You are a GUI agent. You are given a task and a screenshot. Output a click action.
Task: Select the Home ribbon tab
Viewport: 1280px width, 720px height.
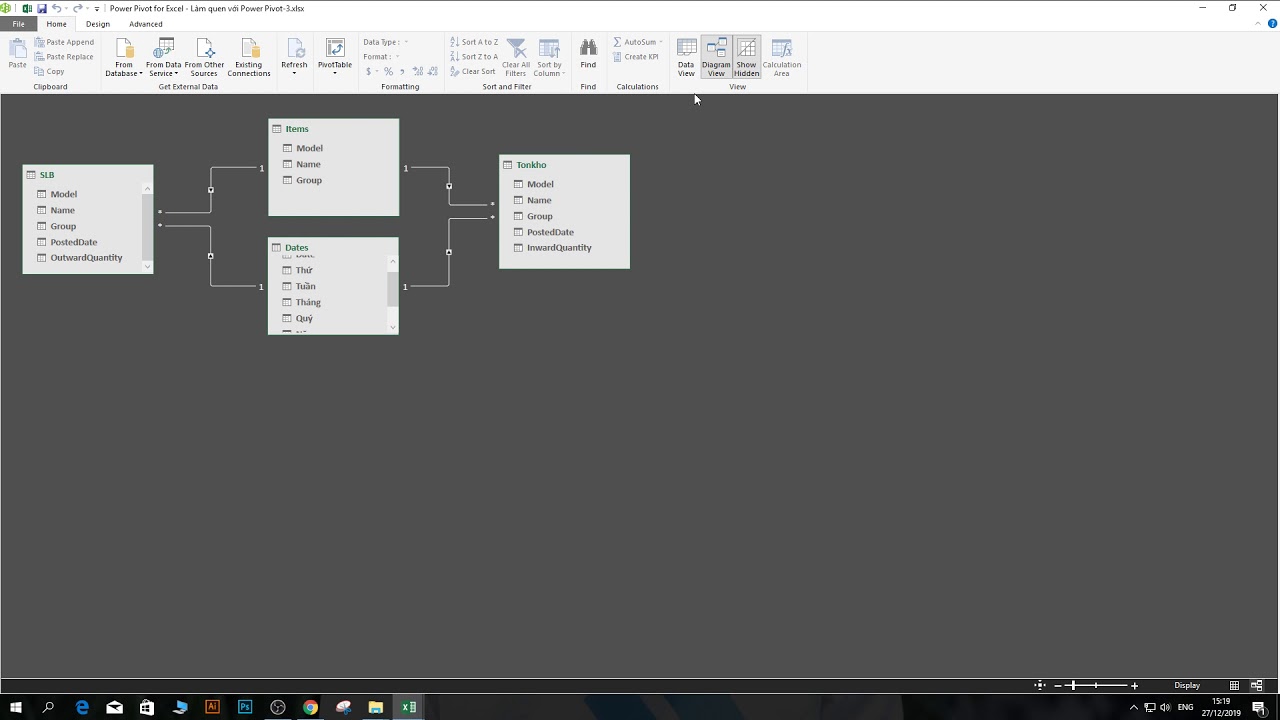[56, 24]
